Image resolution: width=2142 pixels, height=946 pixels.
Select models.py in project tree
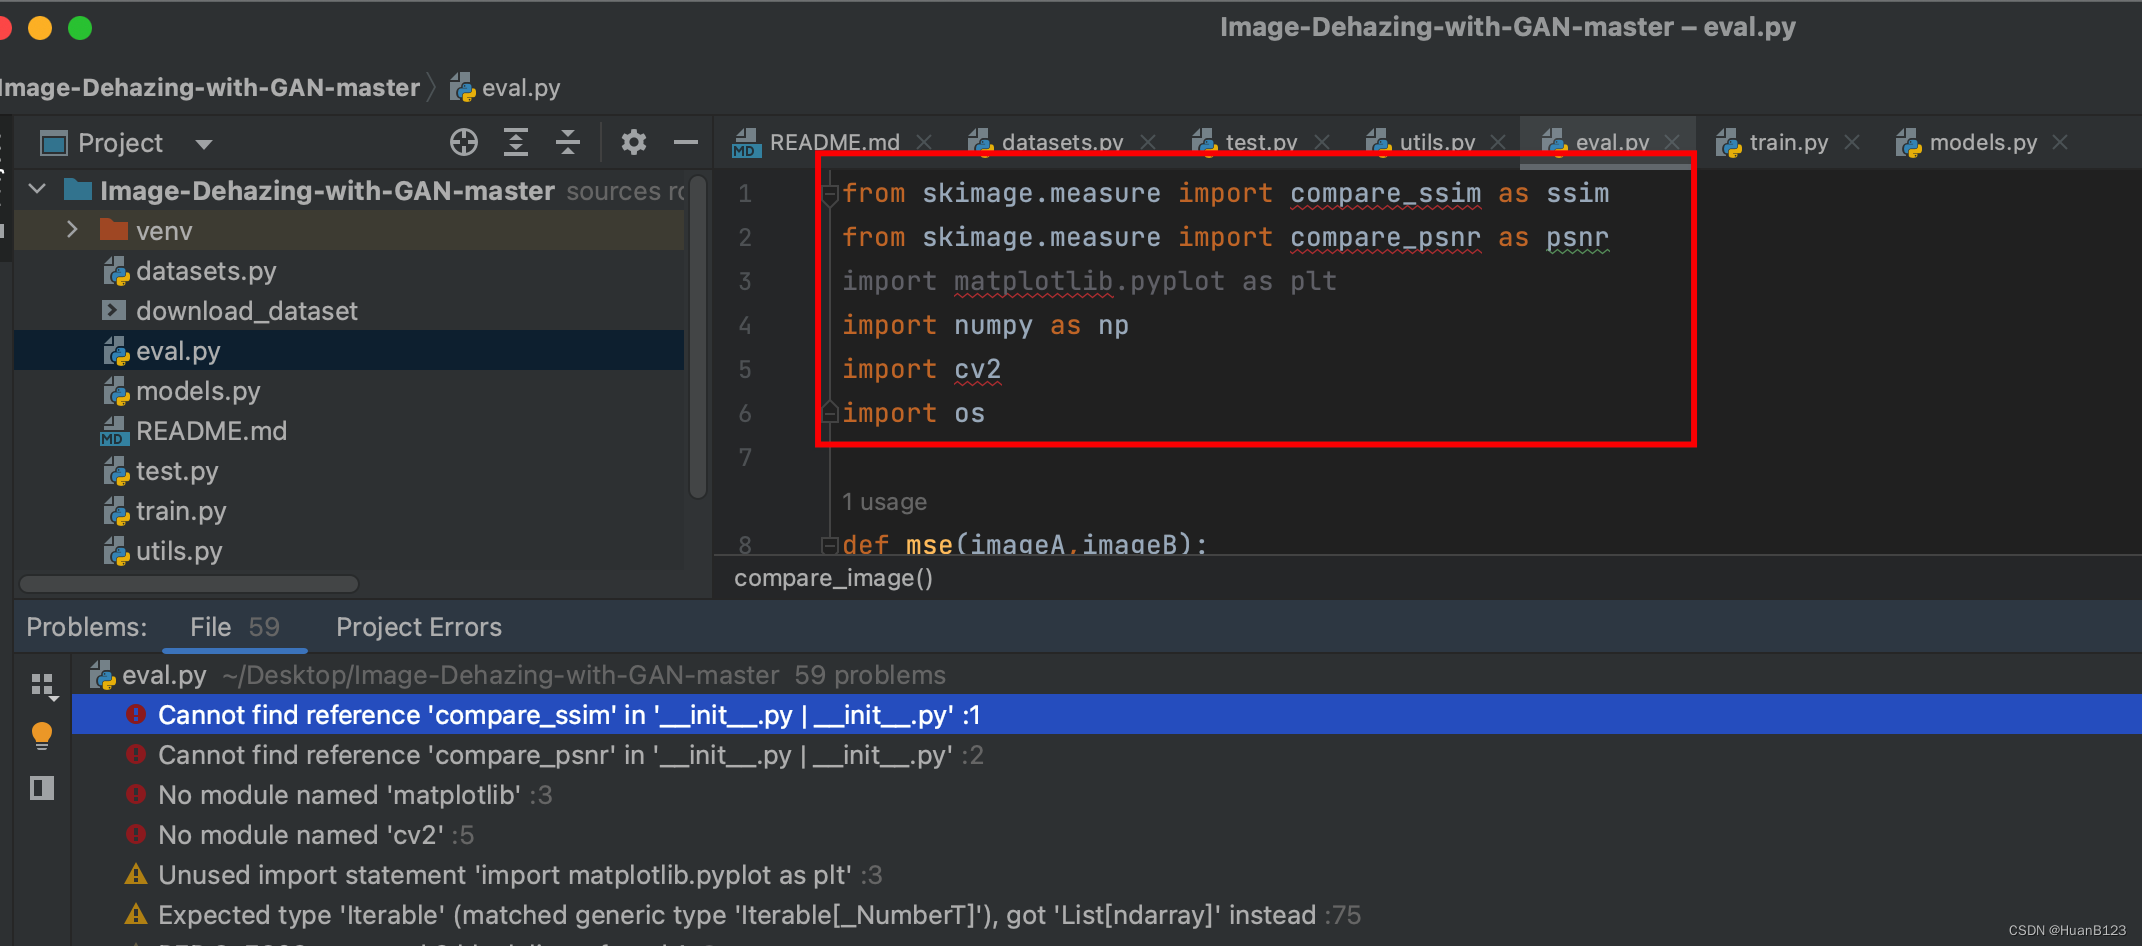pos(182,391)
